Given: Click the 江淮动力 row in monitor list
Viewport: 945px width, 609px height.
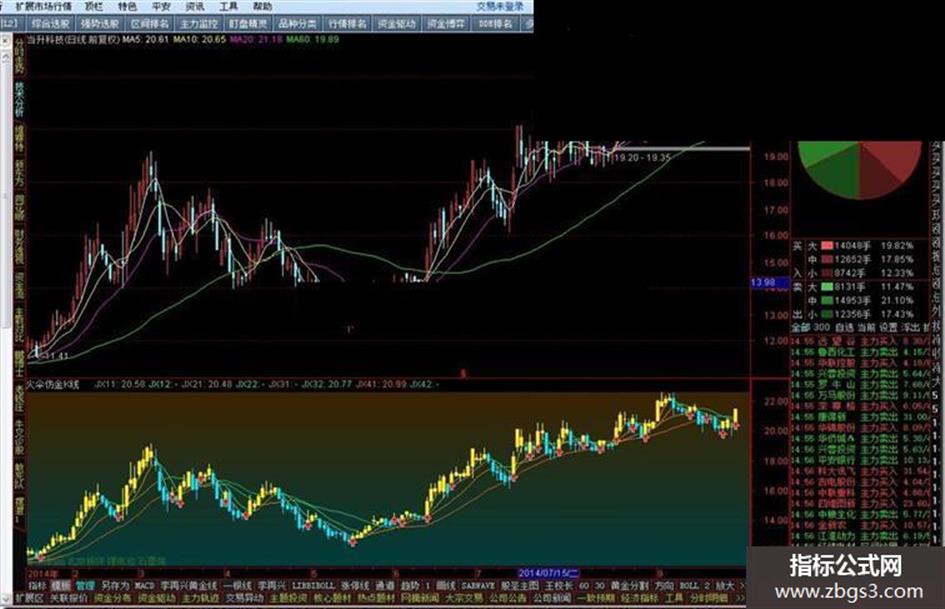Looking at the screenshot, I should click(x=859, y=536).
